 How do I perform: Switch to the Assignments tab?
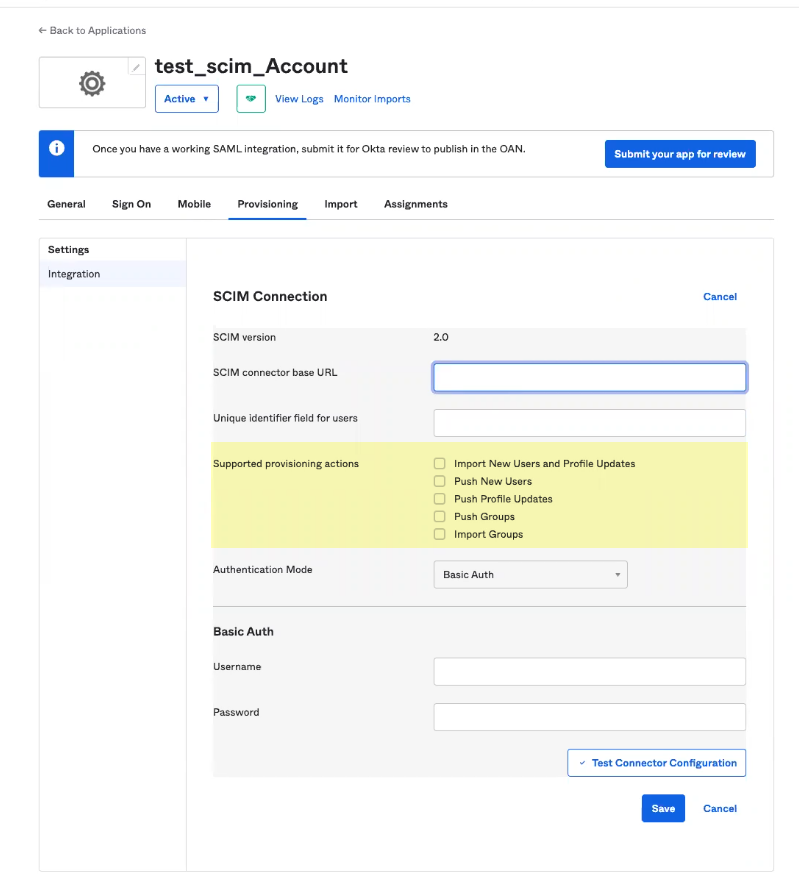415,204
